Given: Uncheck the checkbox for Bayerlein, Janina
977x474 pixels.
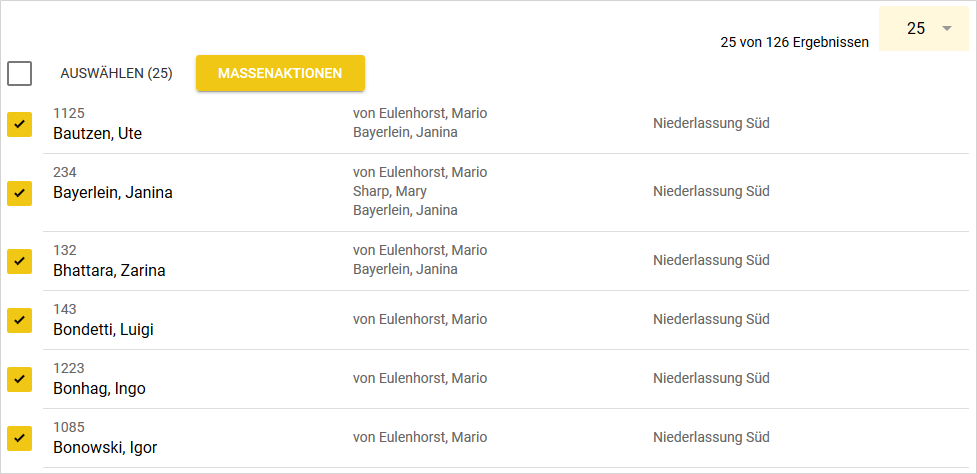Looking at the screenshot, I should 20,193.
